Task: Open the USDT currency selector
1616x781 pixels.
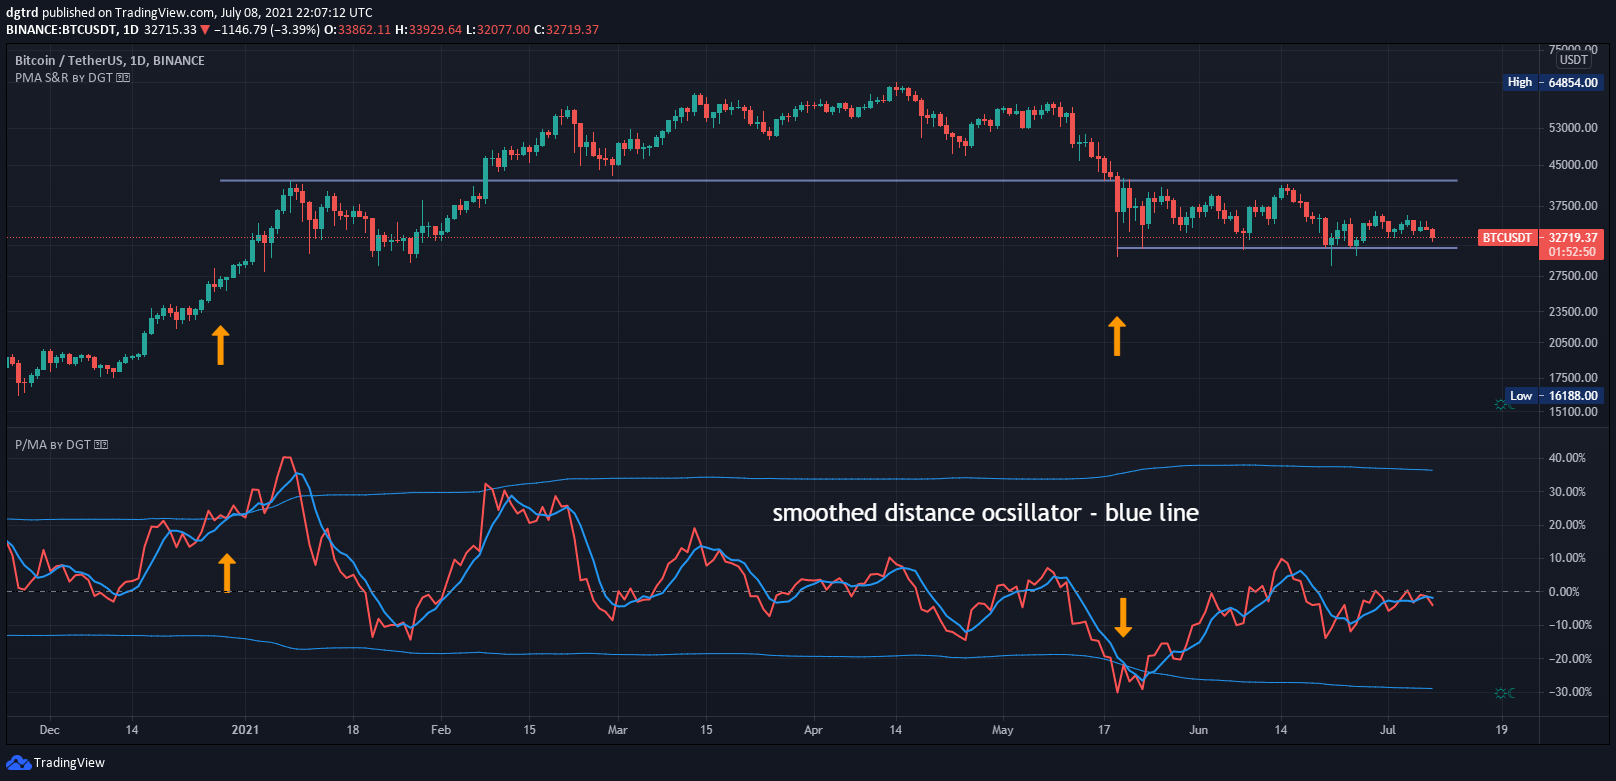Action: click(1574, 60)
